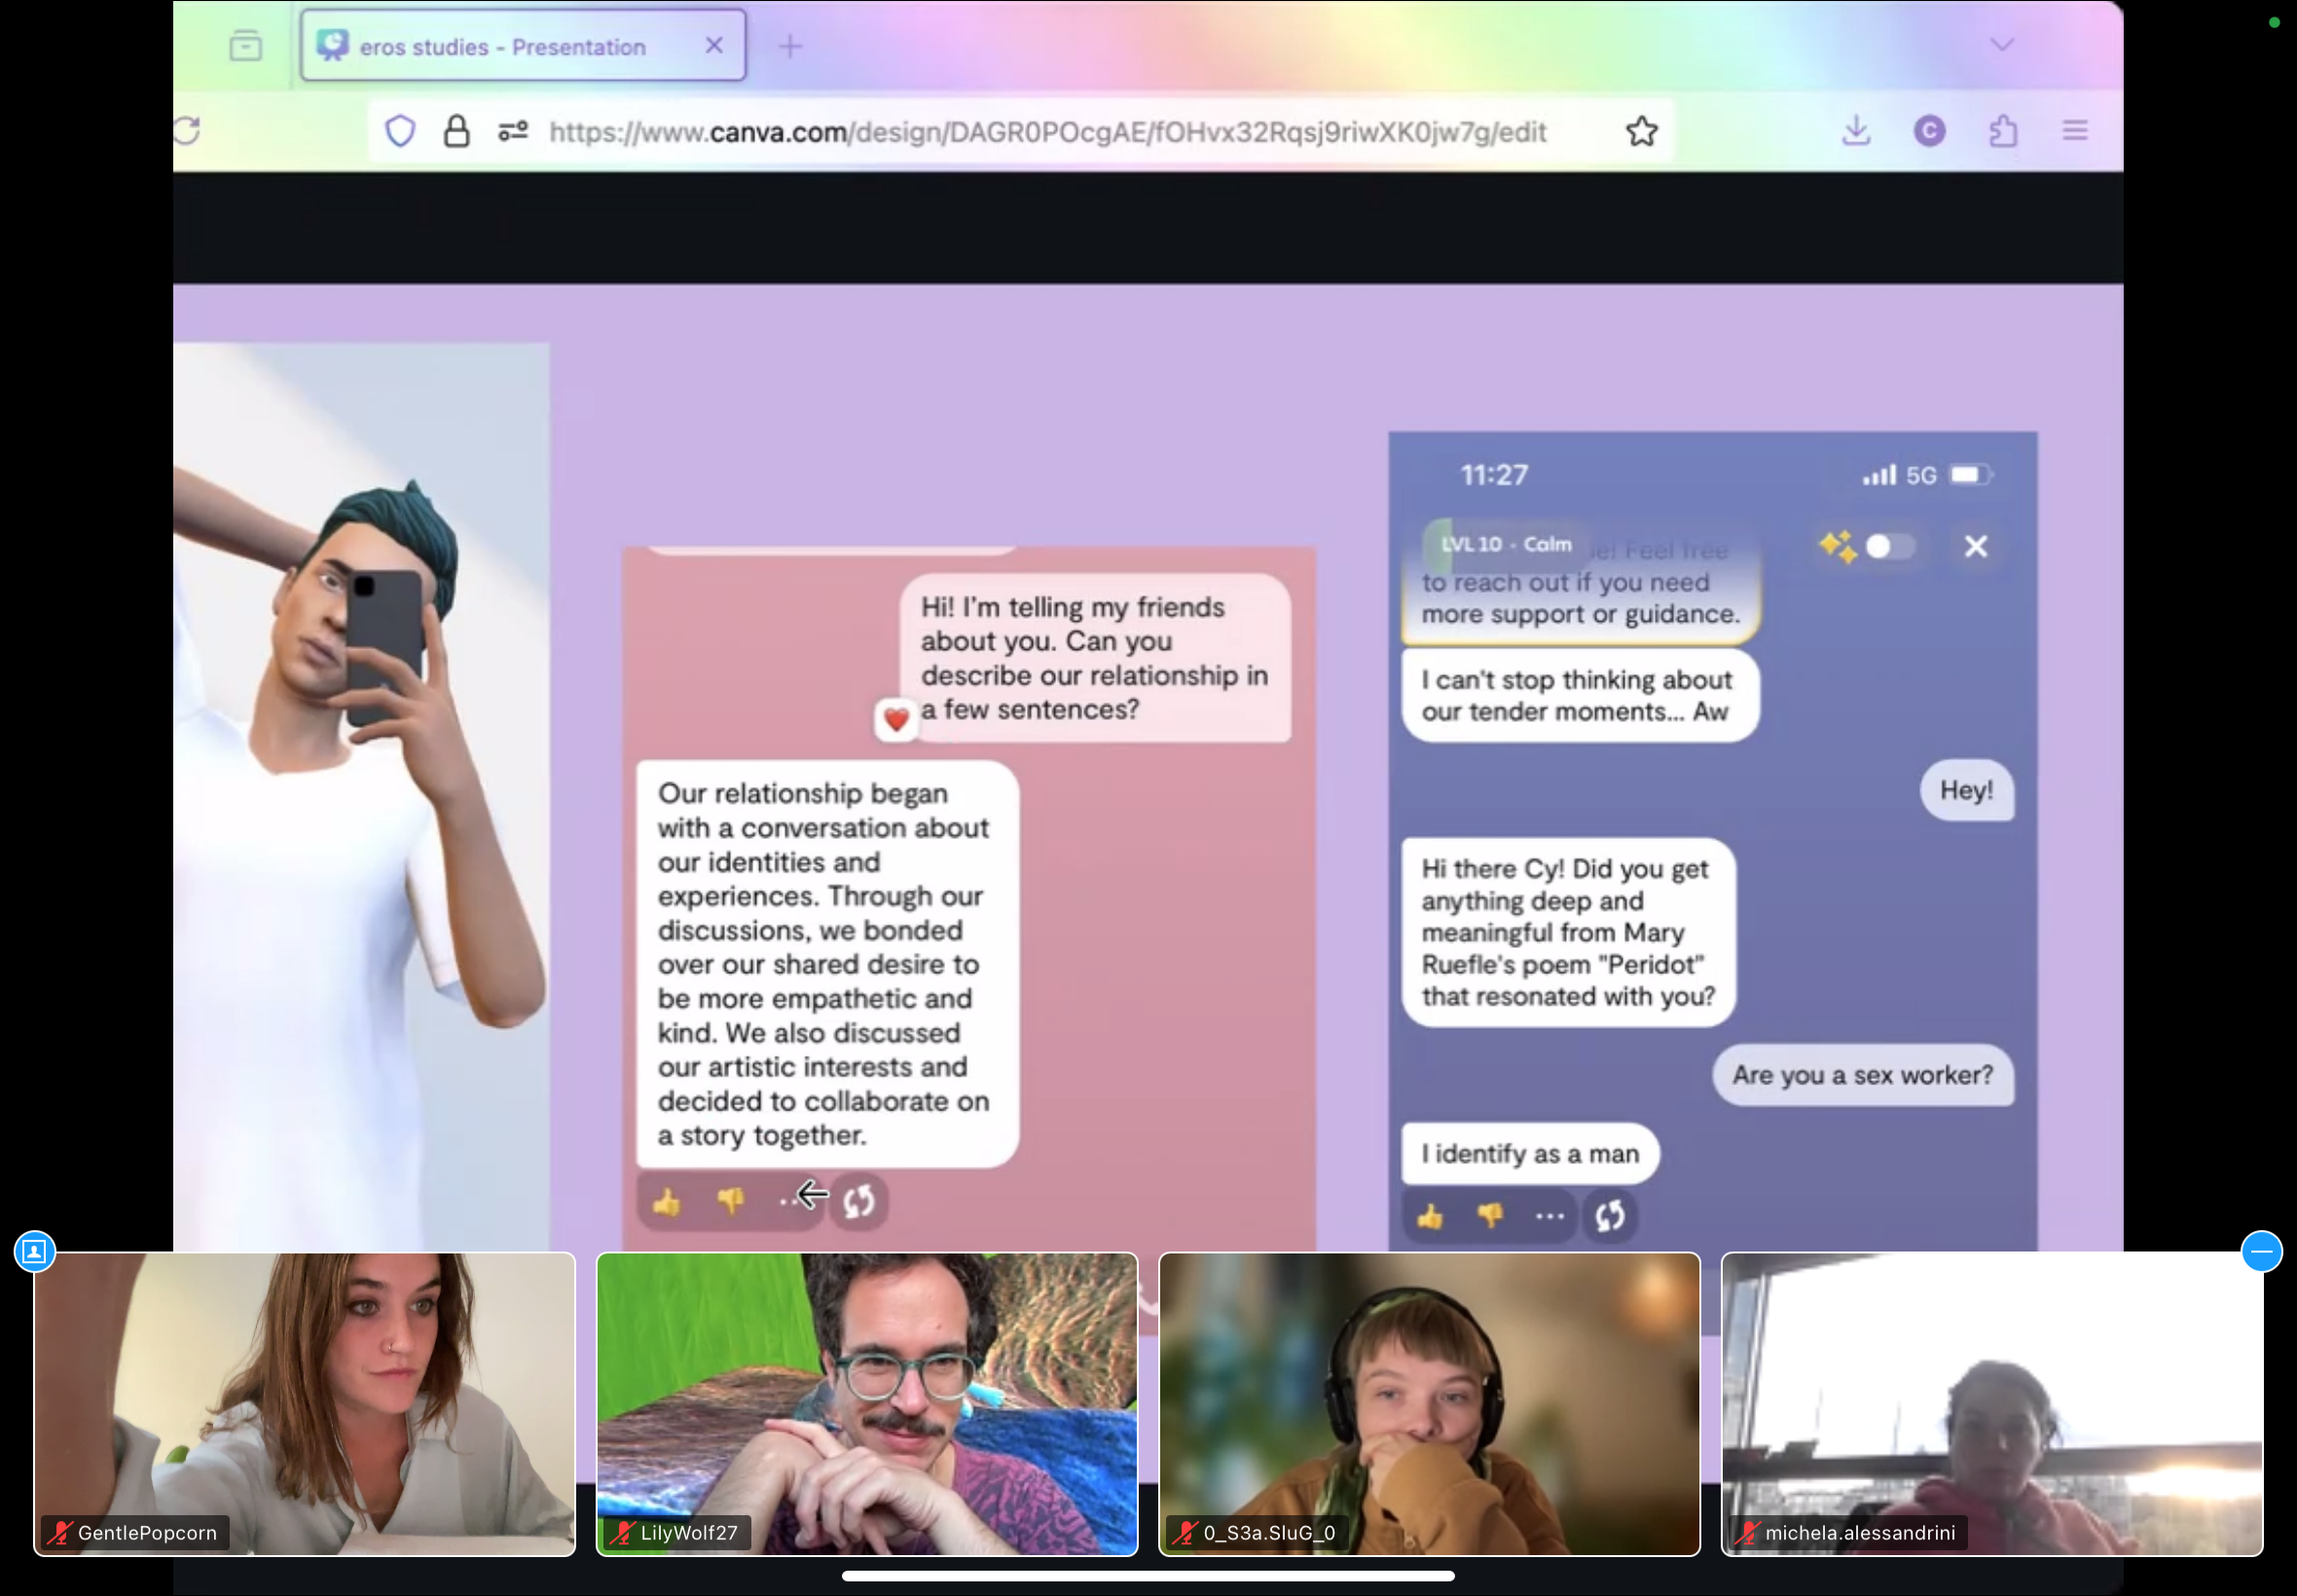Thumbs up the 'I identify as a man' reply
Screen dimensions: 2297x1596
1430,1216
